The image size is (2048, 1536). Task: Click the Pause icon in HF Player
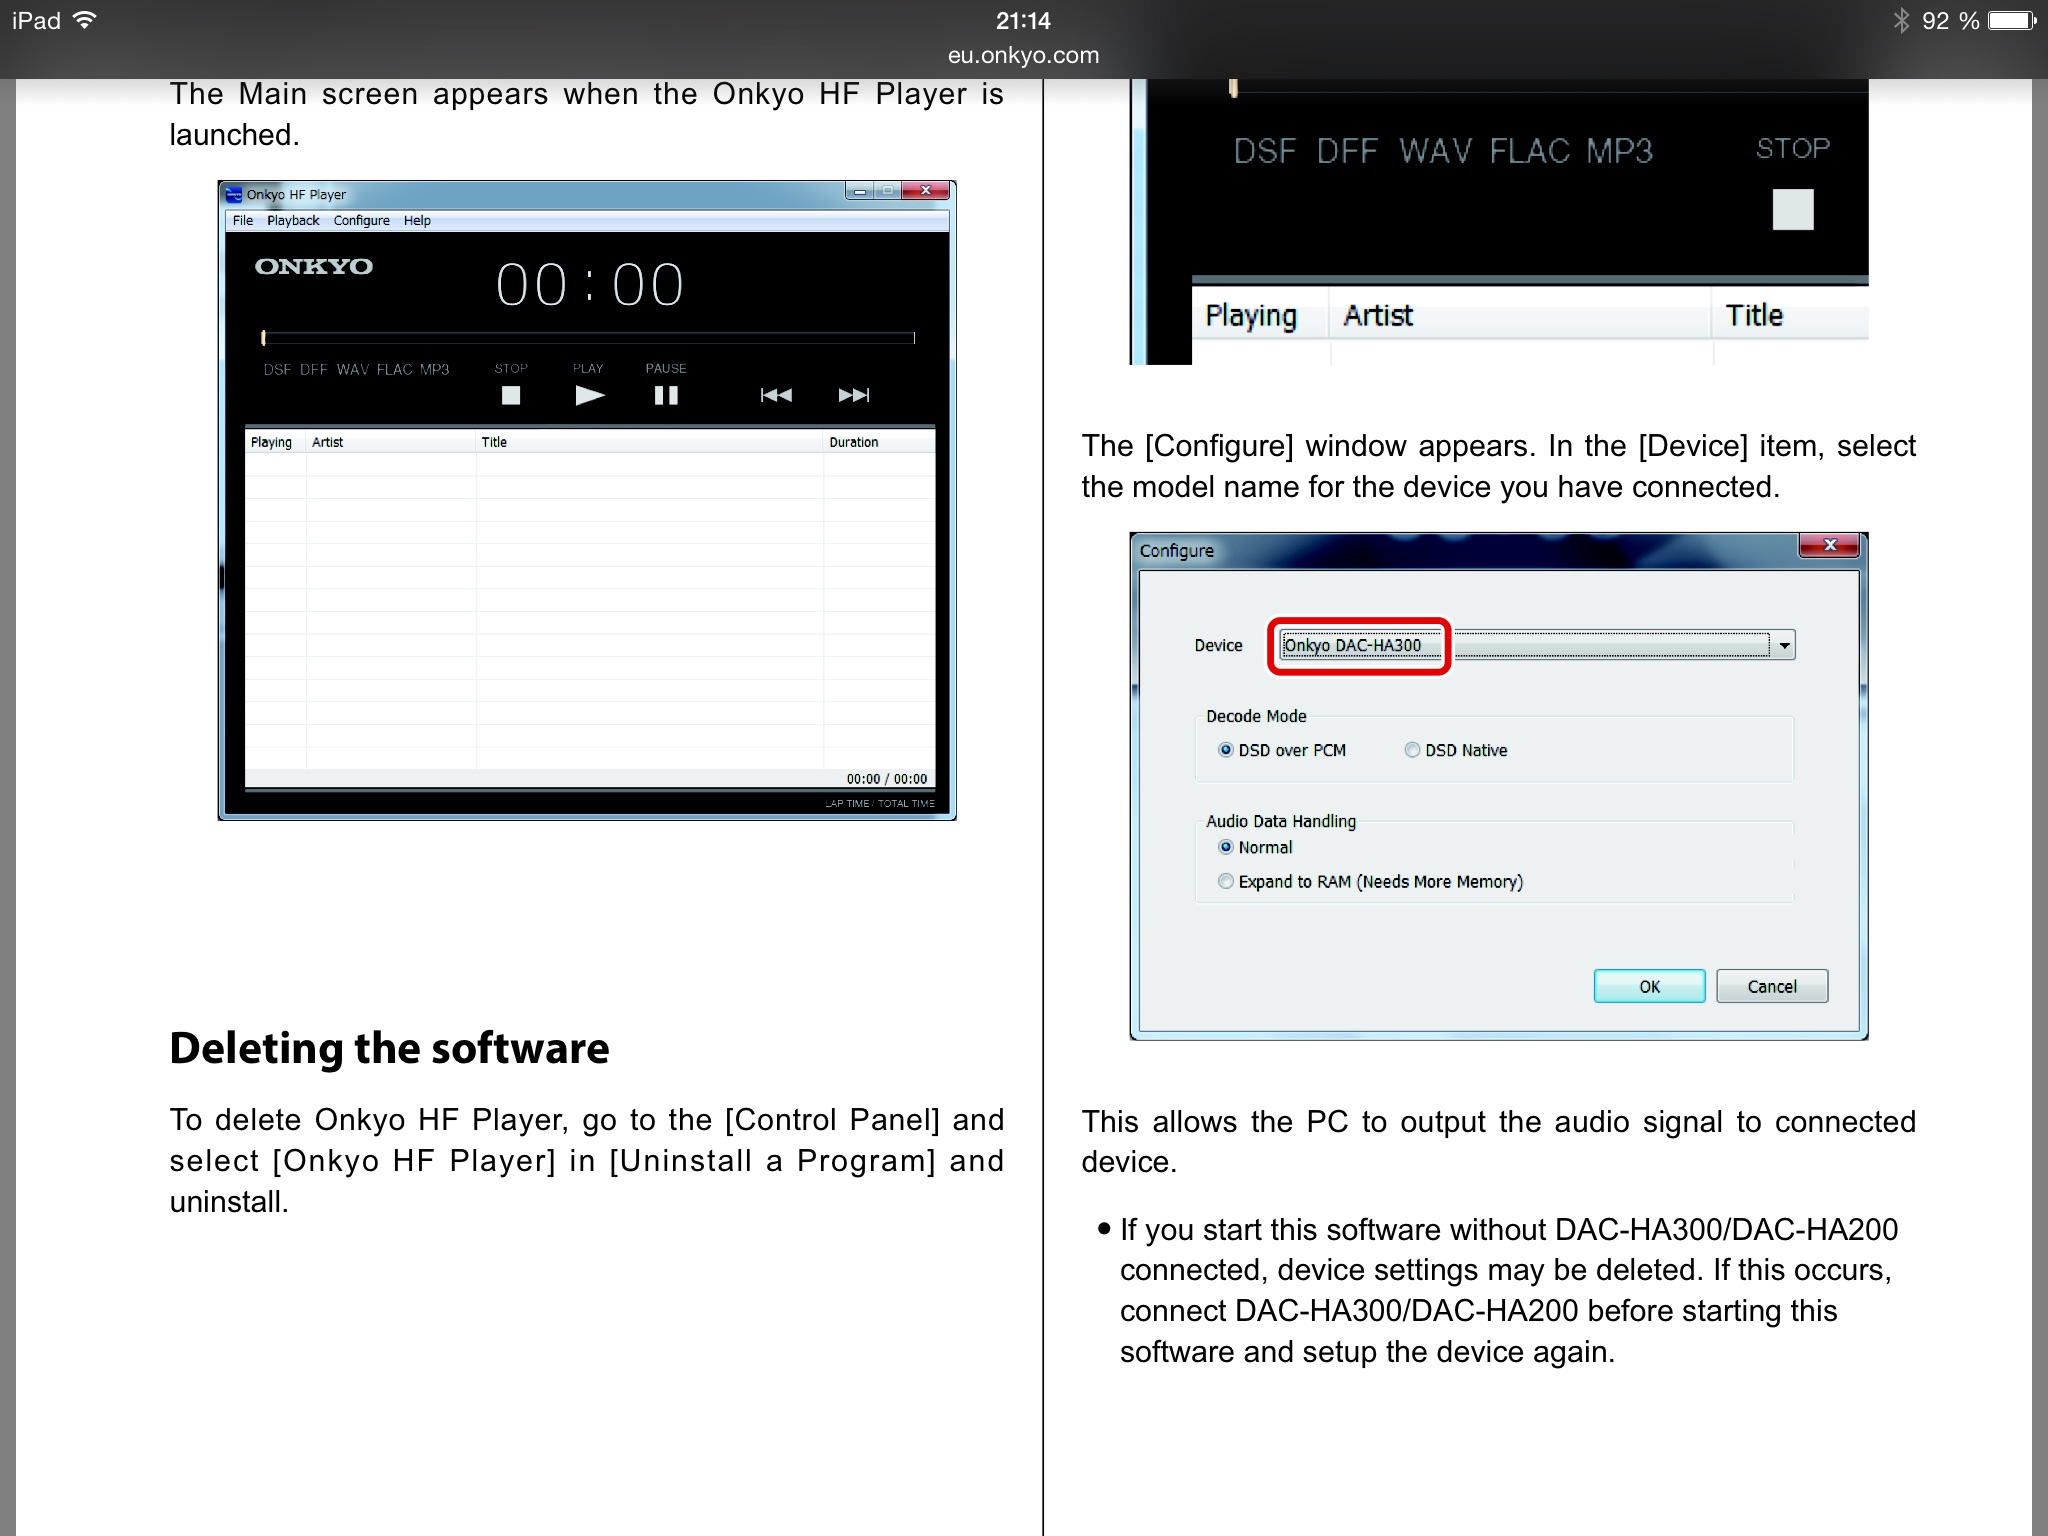(x=666, y=396)
